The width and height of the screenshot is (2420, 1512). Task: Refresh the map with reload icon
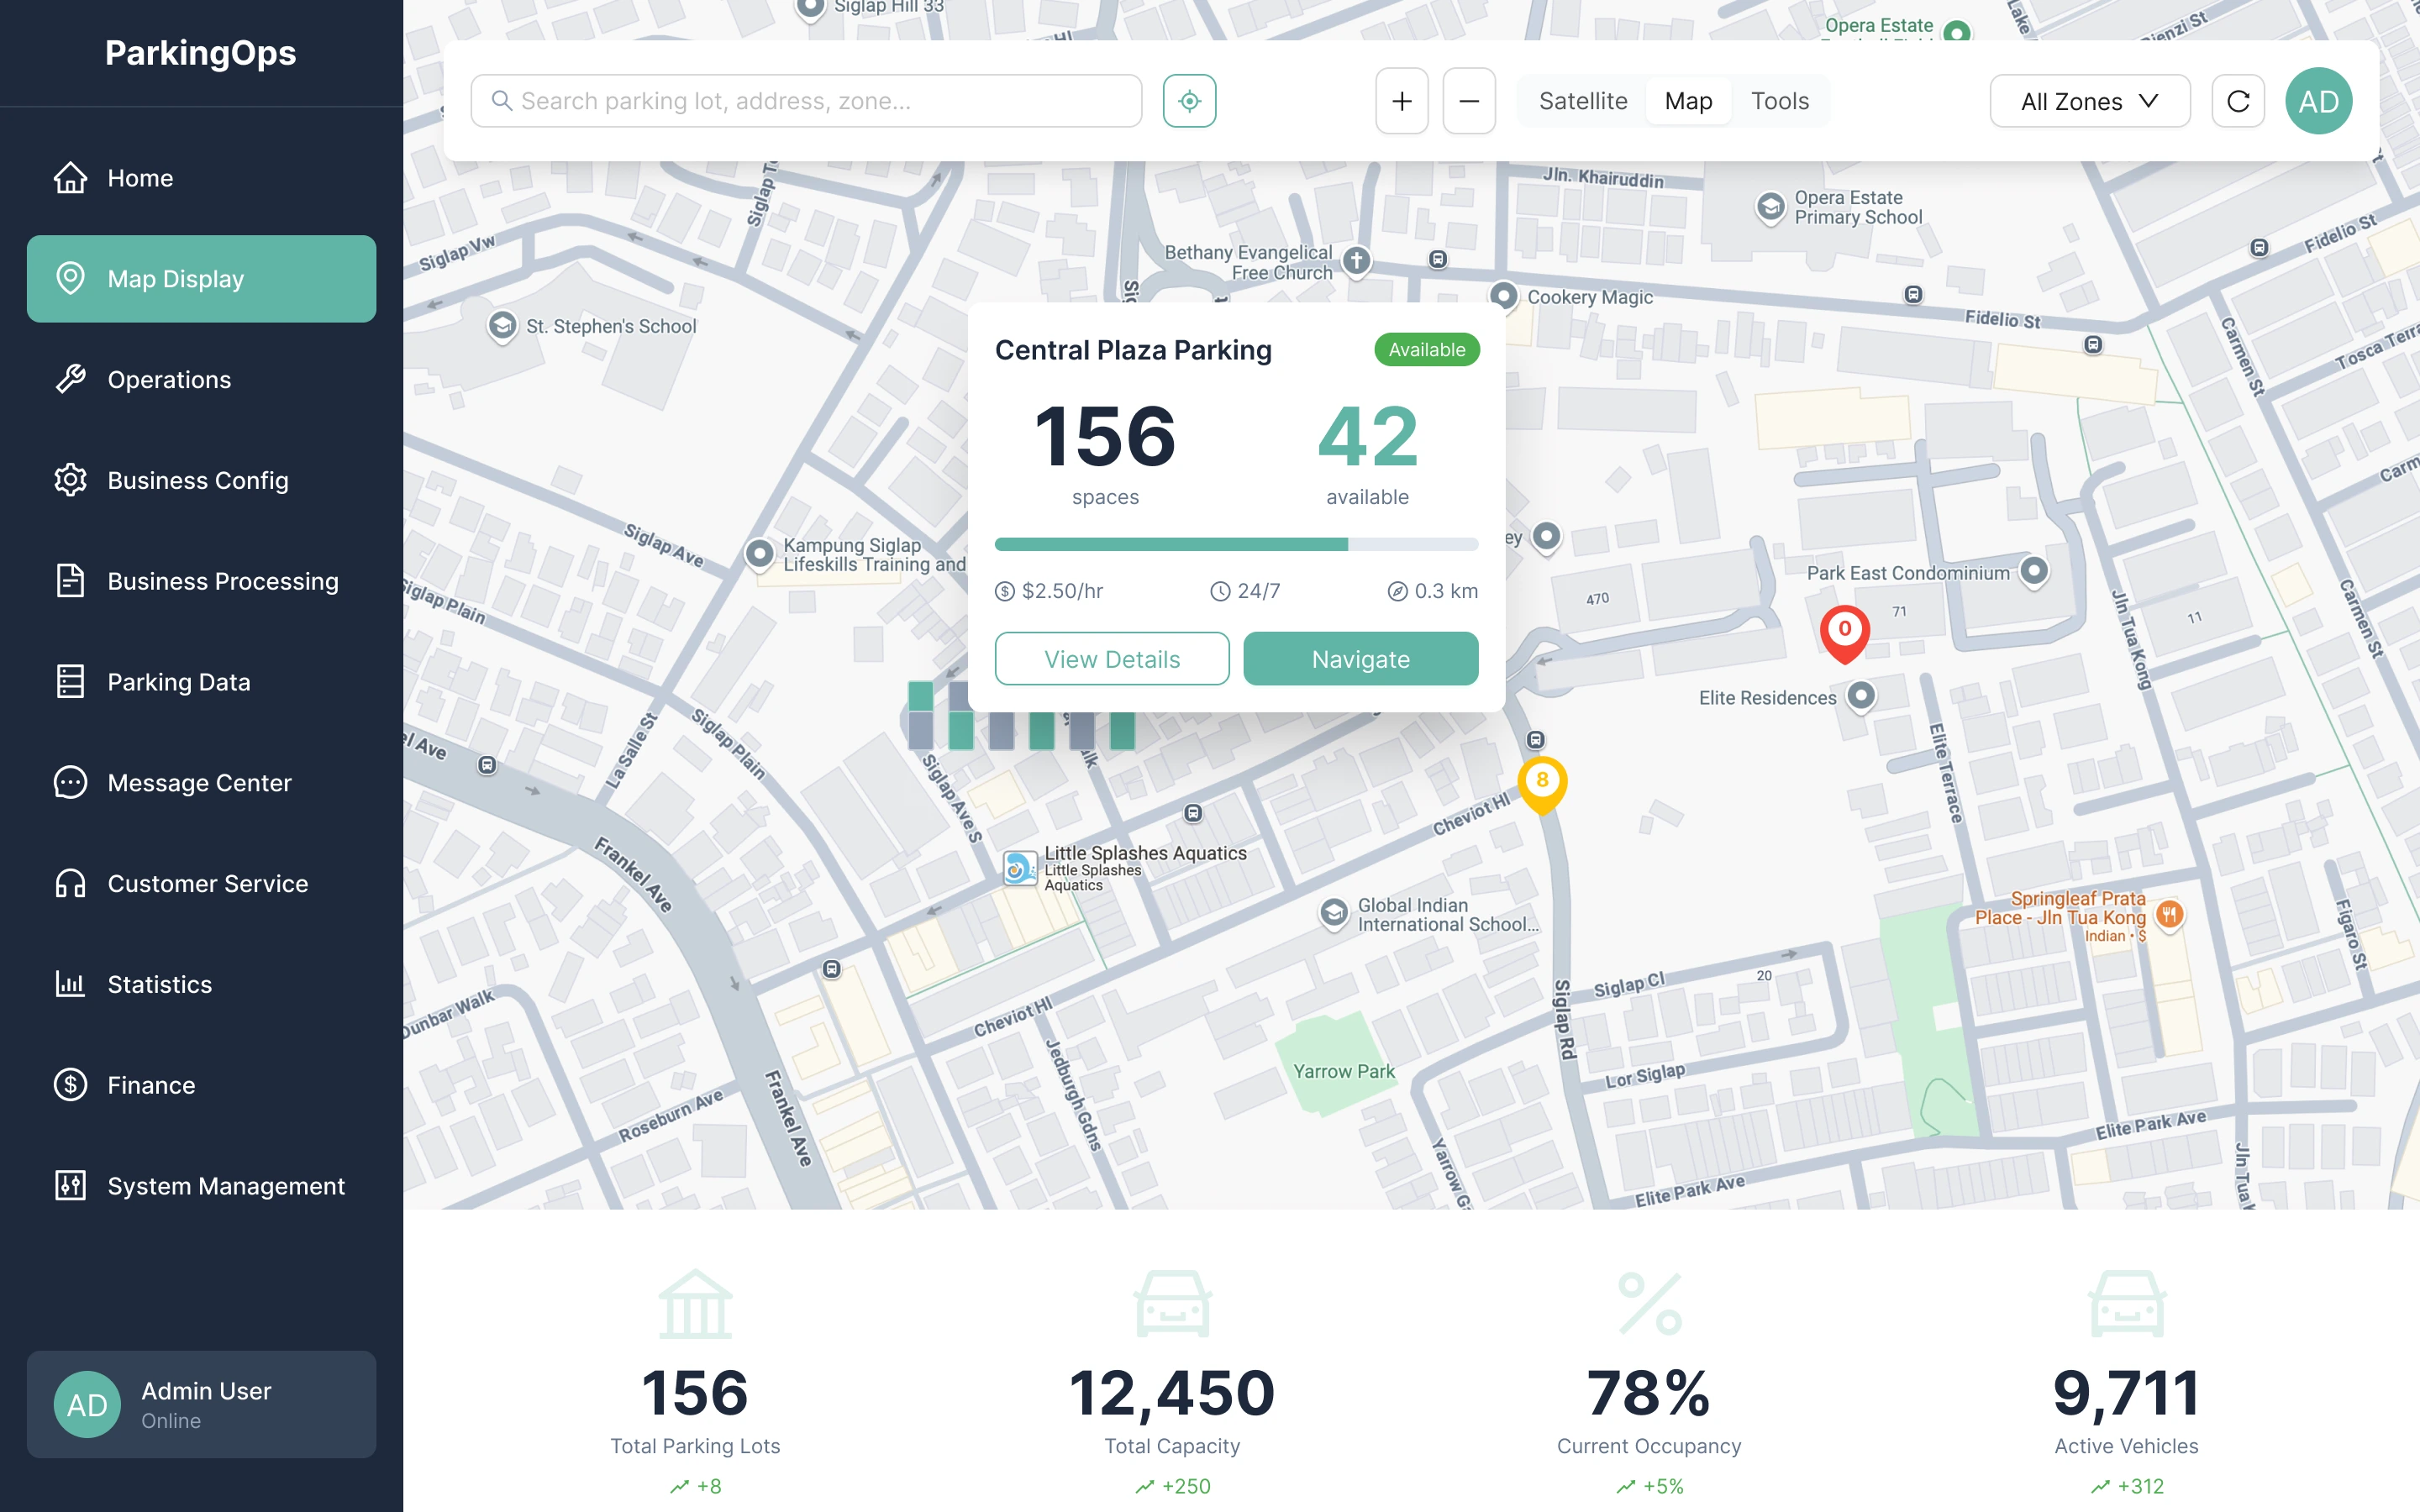[x=2237, y=101]
